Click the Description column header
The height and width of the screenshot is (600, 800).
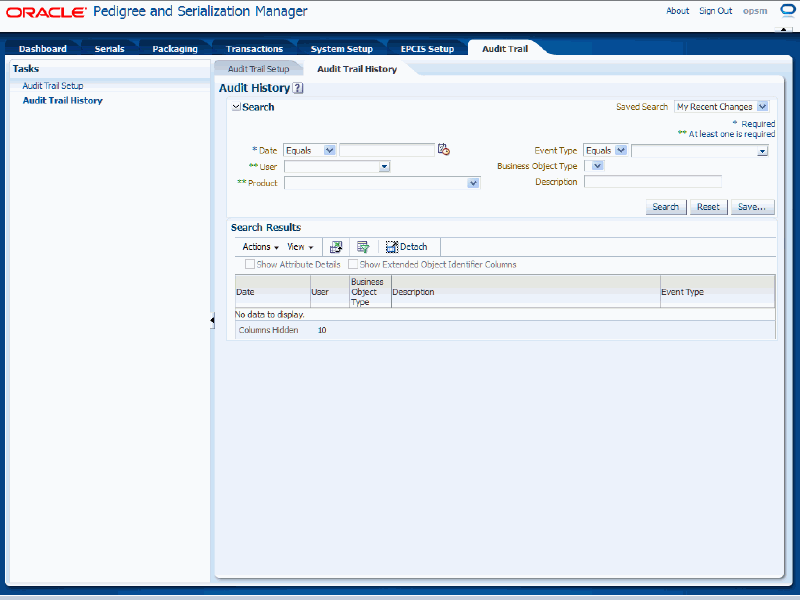tap(526, 292)
